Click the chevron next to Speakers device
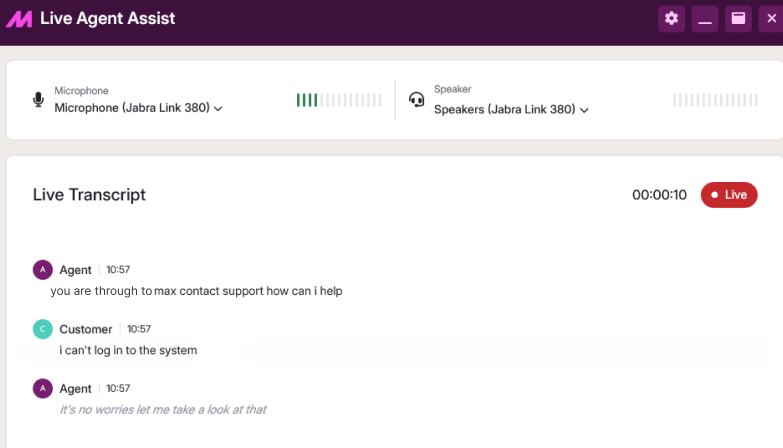Viewport: 783px width, 448px height. [x=584, y=110]
